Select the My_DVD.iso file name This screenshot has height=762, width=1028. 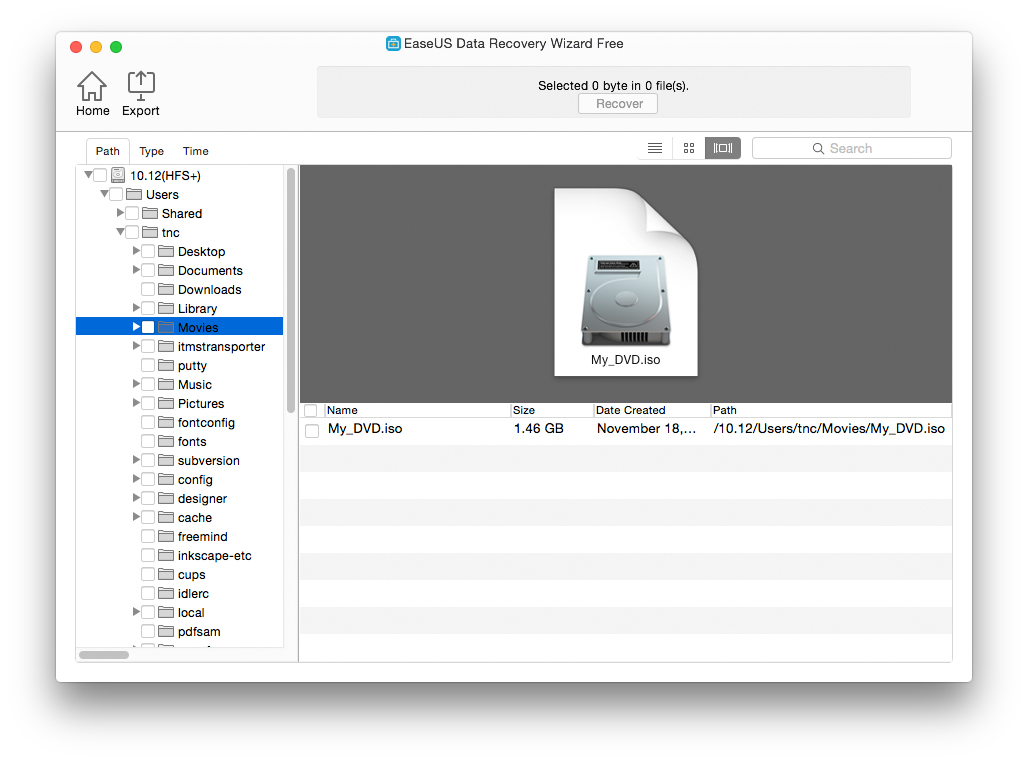(365, 429)
